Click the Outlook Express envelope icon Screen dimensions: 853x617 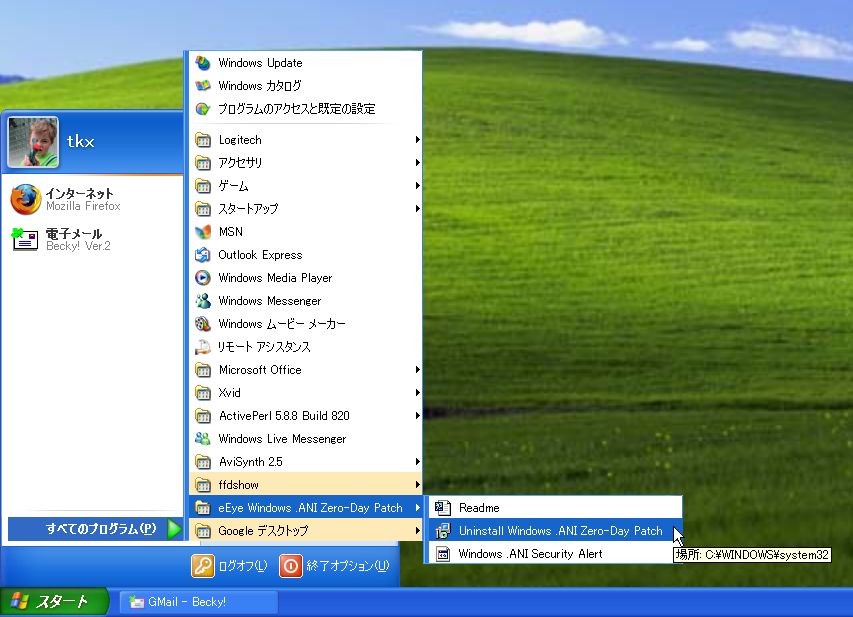pos(203,255)
